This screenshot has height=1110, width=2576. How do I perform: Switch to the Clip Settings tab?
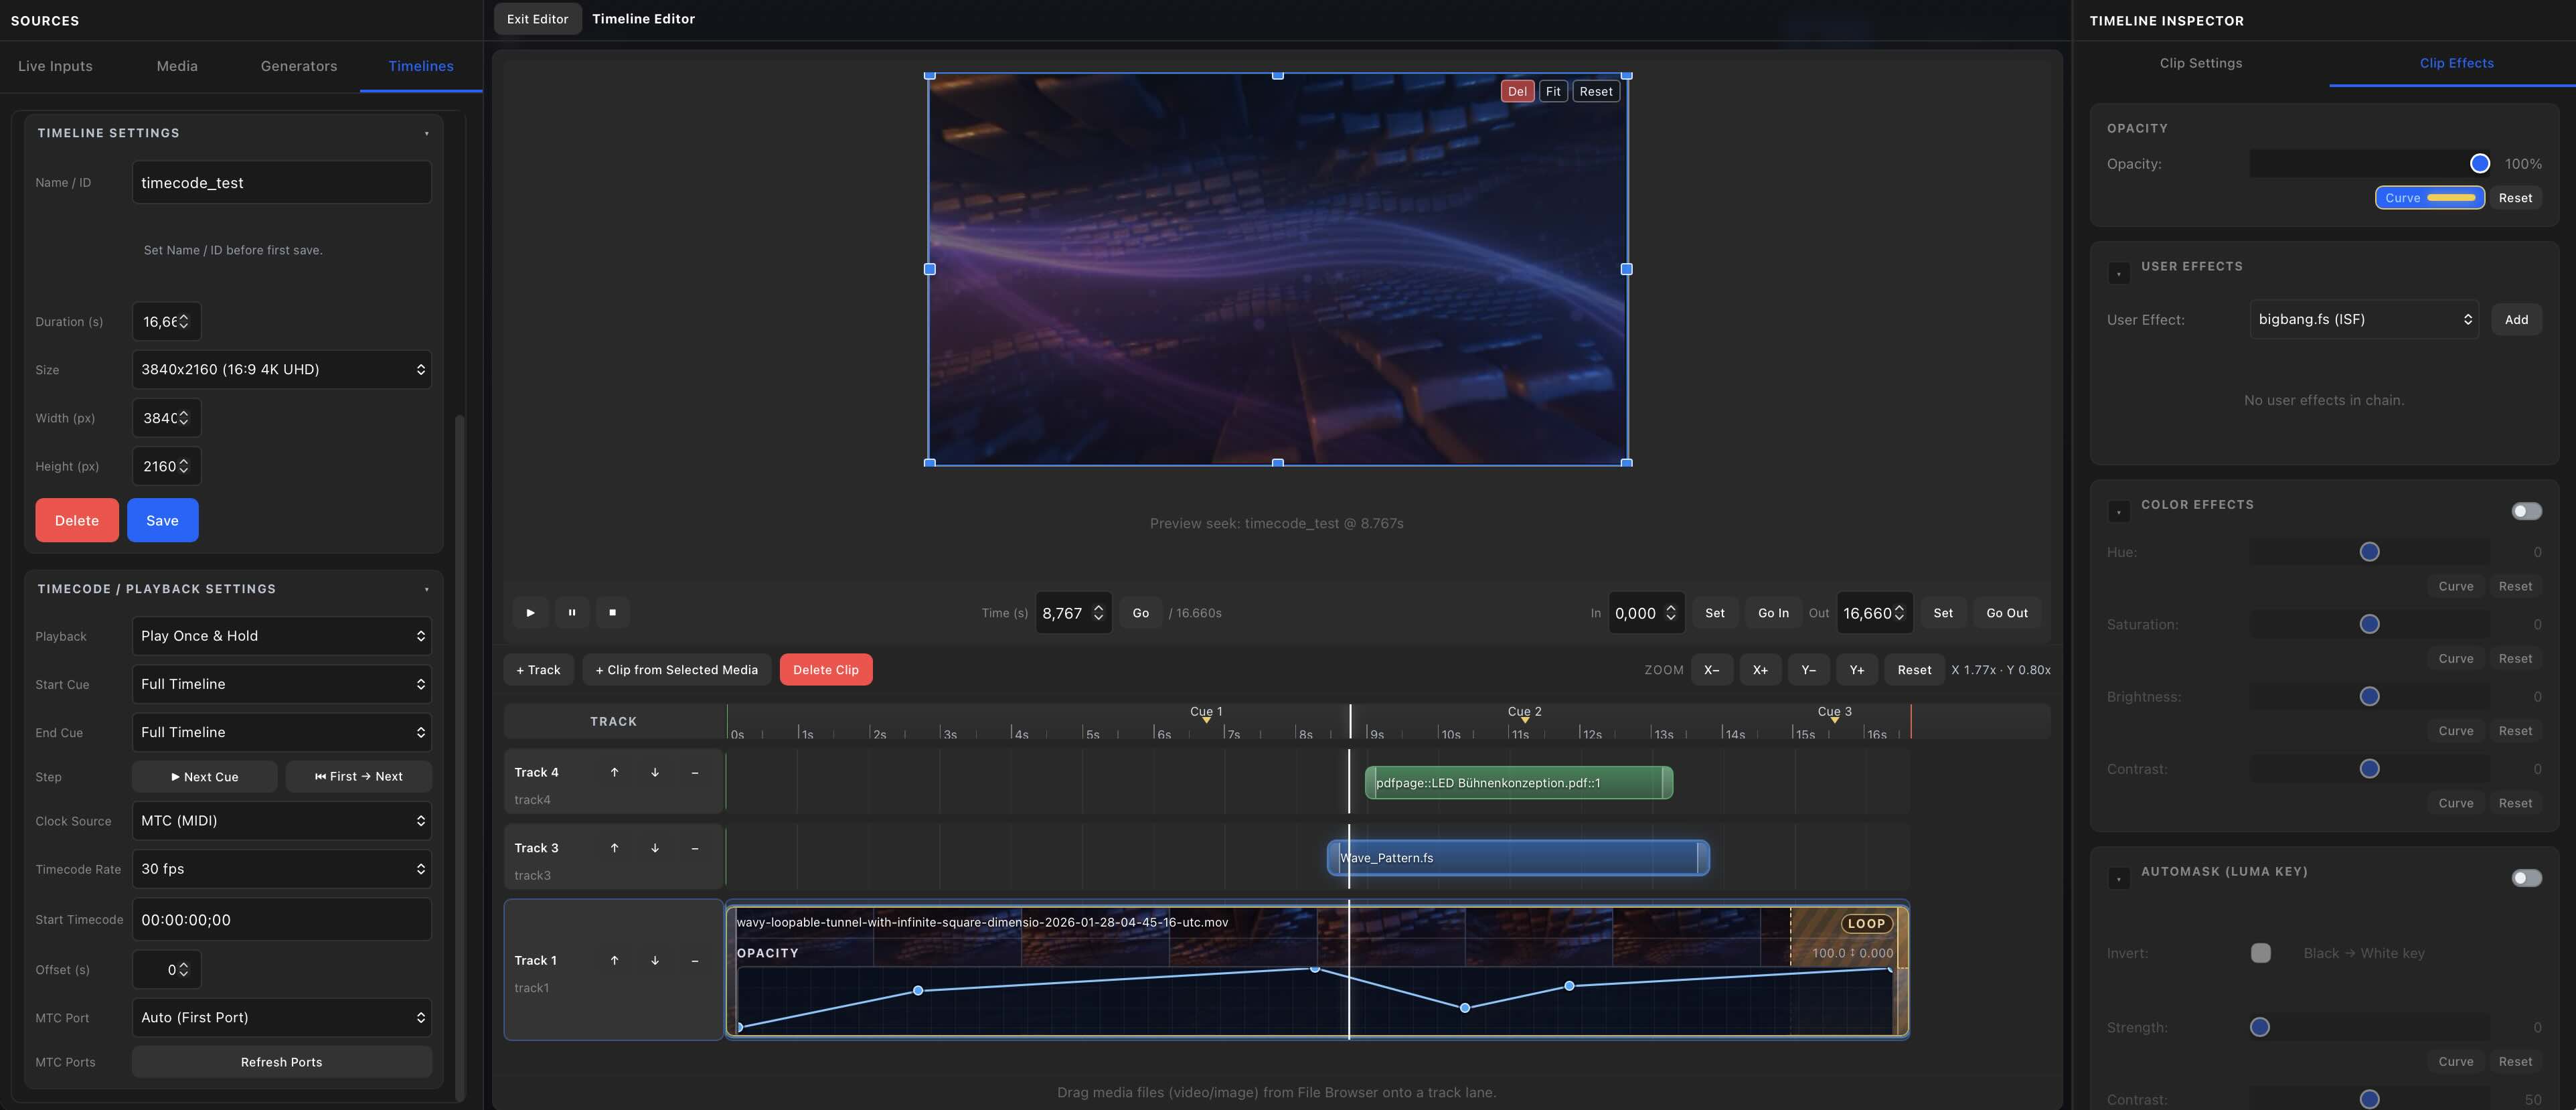[x=2200, y=62]
